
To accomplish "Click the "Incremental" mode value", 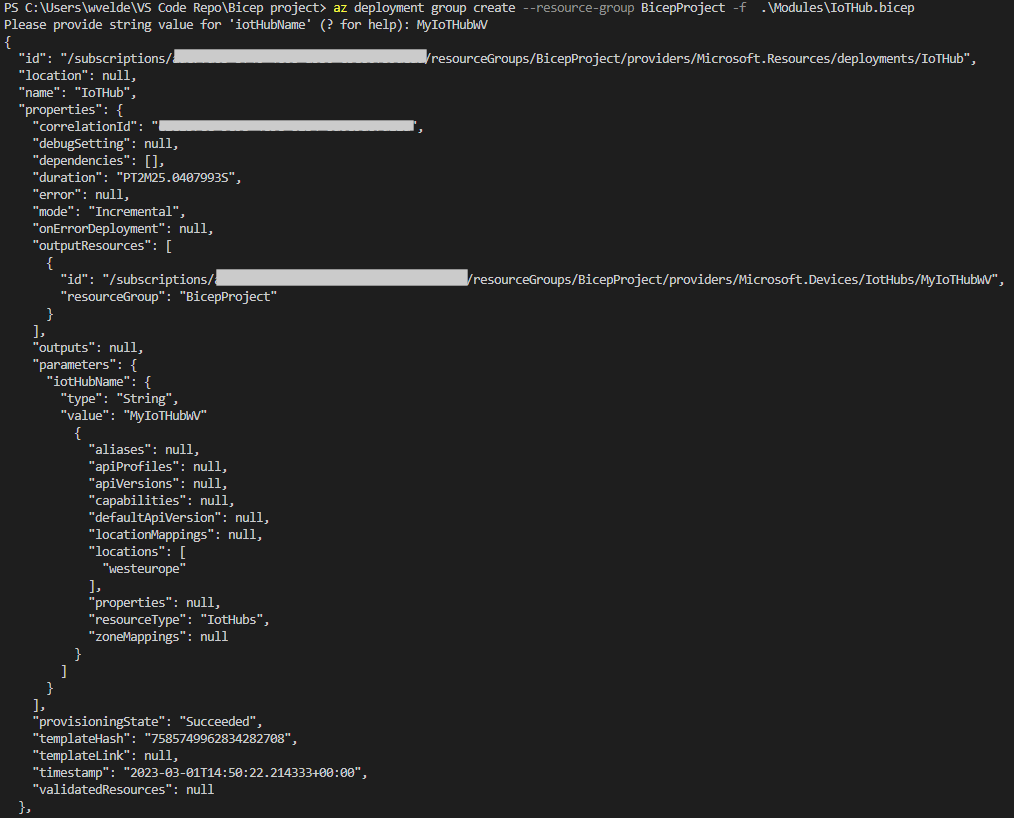I will coord(135,211).
